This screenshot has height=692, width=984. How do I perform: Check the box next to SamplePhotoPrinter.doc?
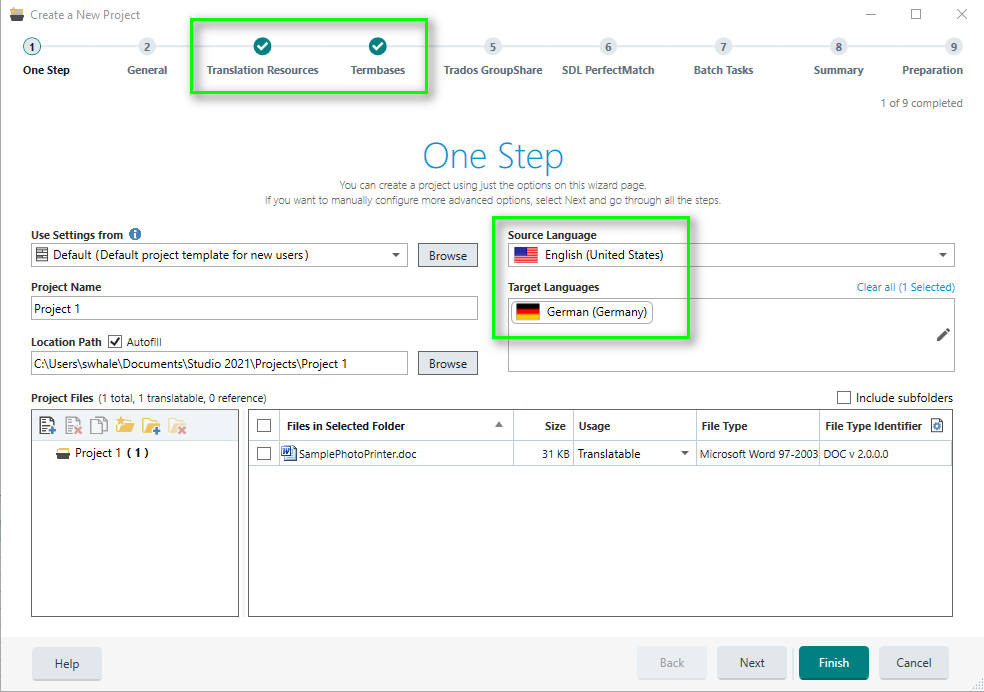[264, 453]
